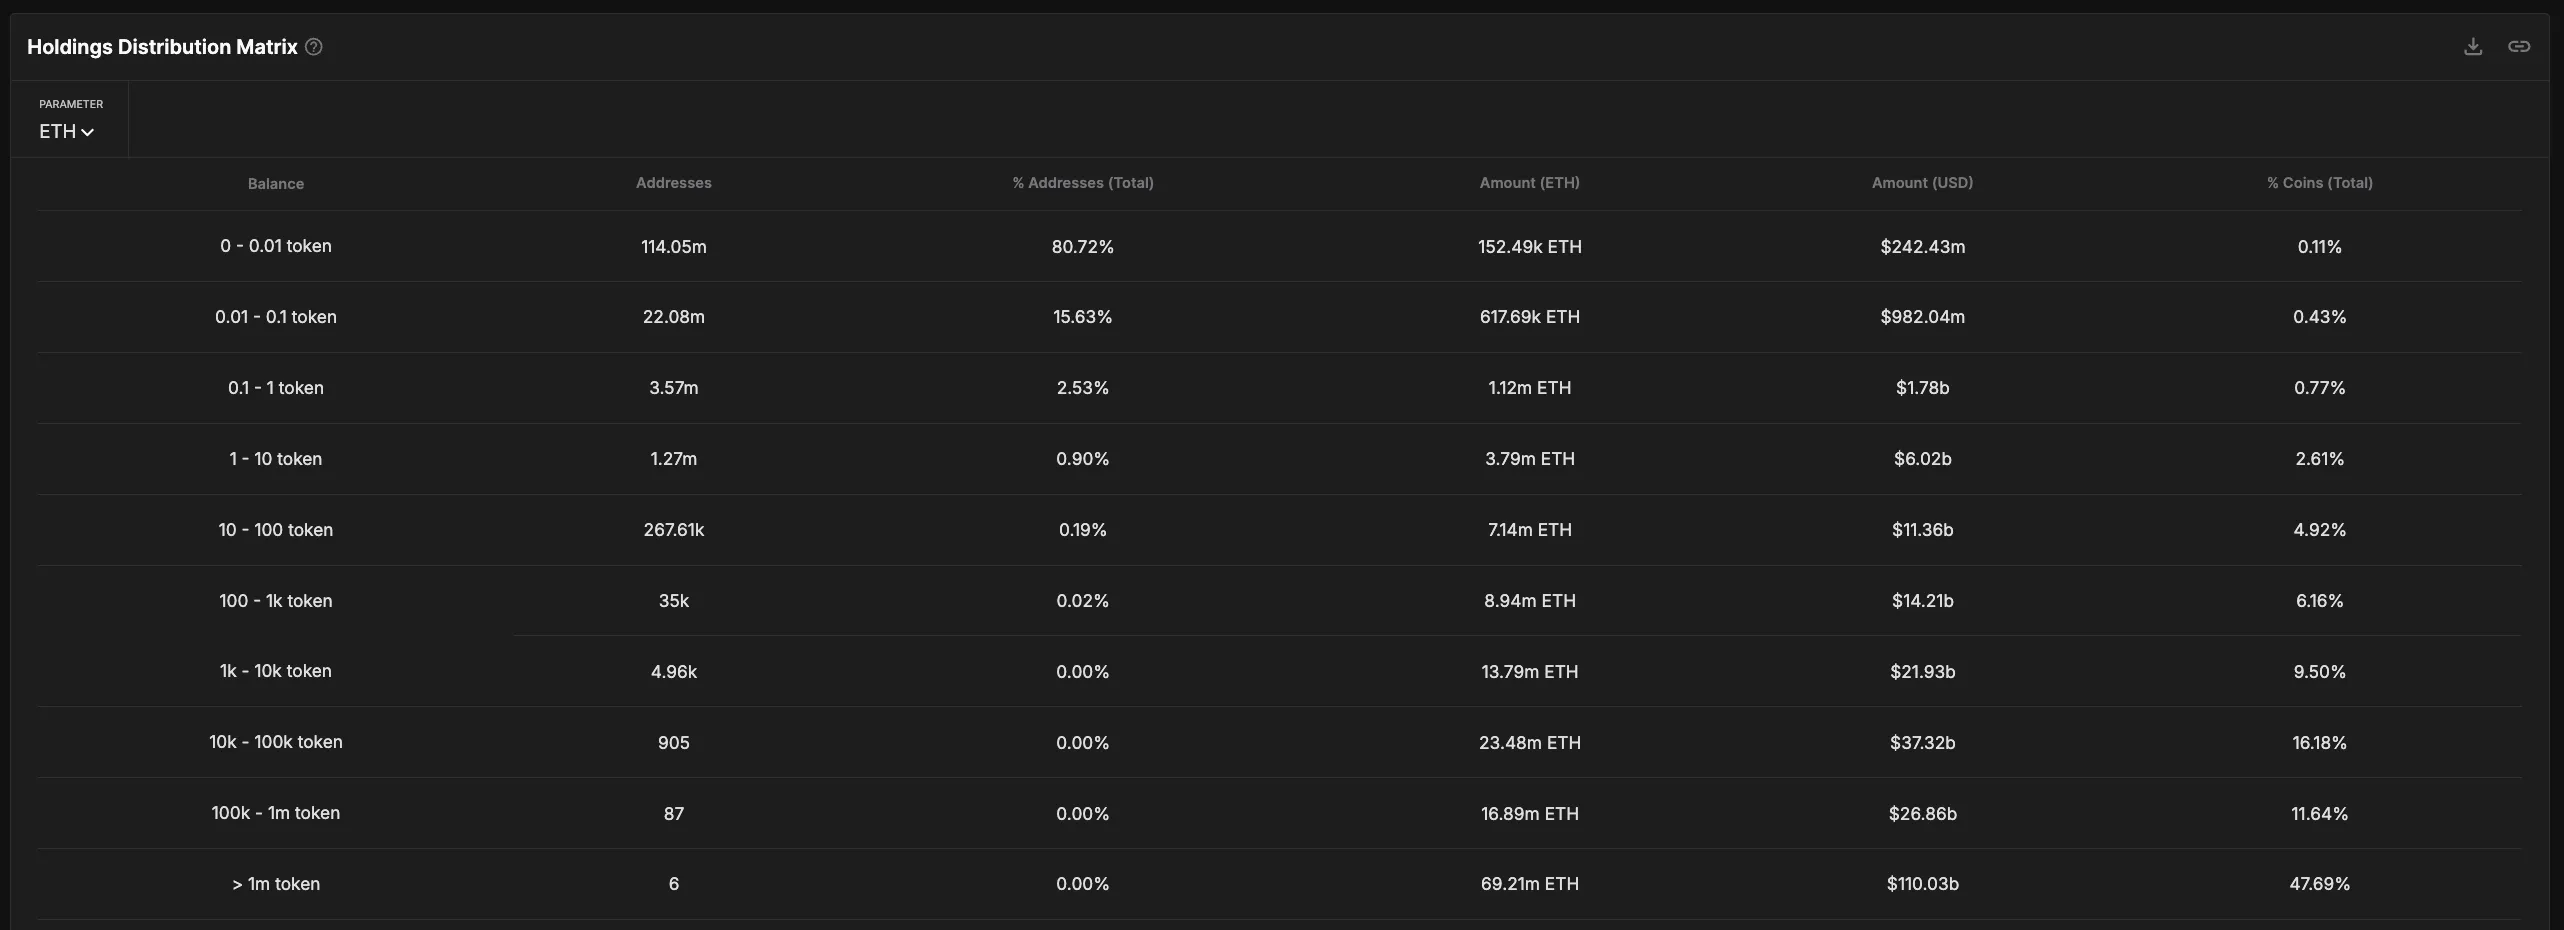Select the 0.01 - 0.1 token row

click(x=276, y=317)
